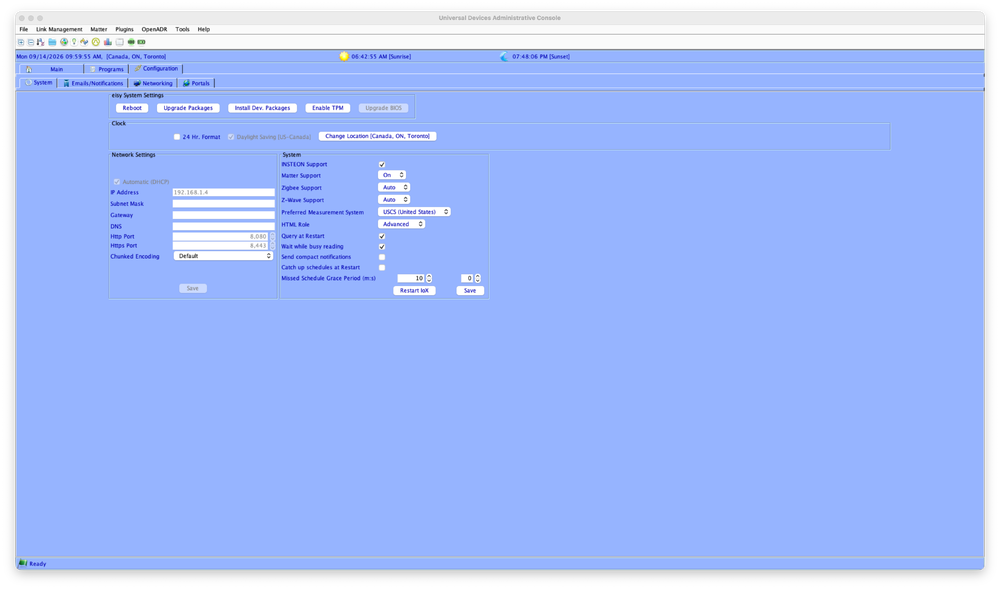This screenshot has width=1000, height=589.
Task: Click the A-Z sort icon in toolbar
Action: [x=41, y=42]
